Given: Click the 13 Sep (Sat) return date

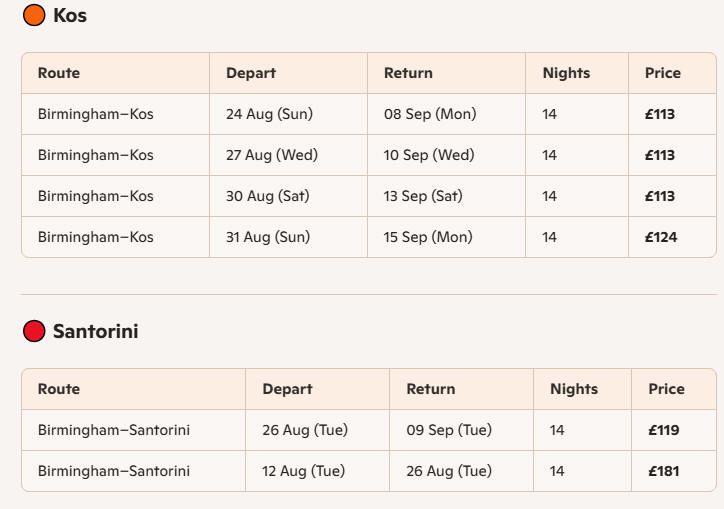Looking at the screenshot, I should (x=423, y=196).
